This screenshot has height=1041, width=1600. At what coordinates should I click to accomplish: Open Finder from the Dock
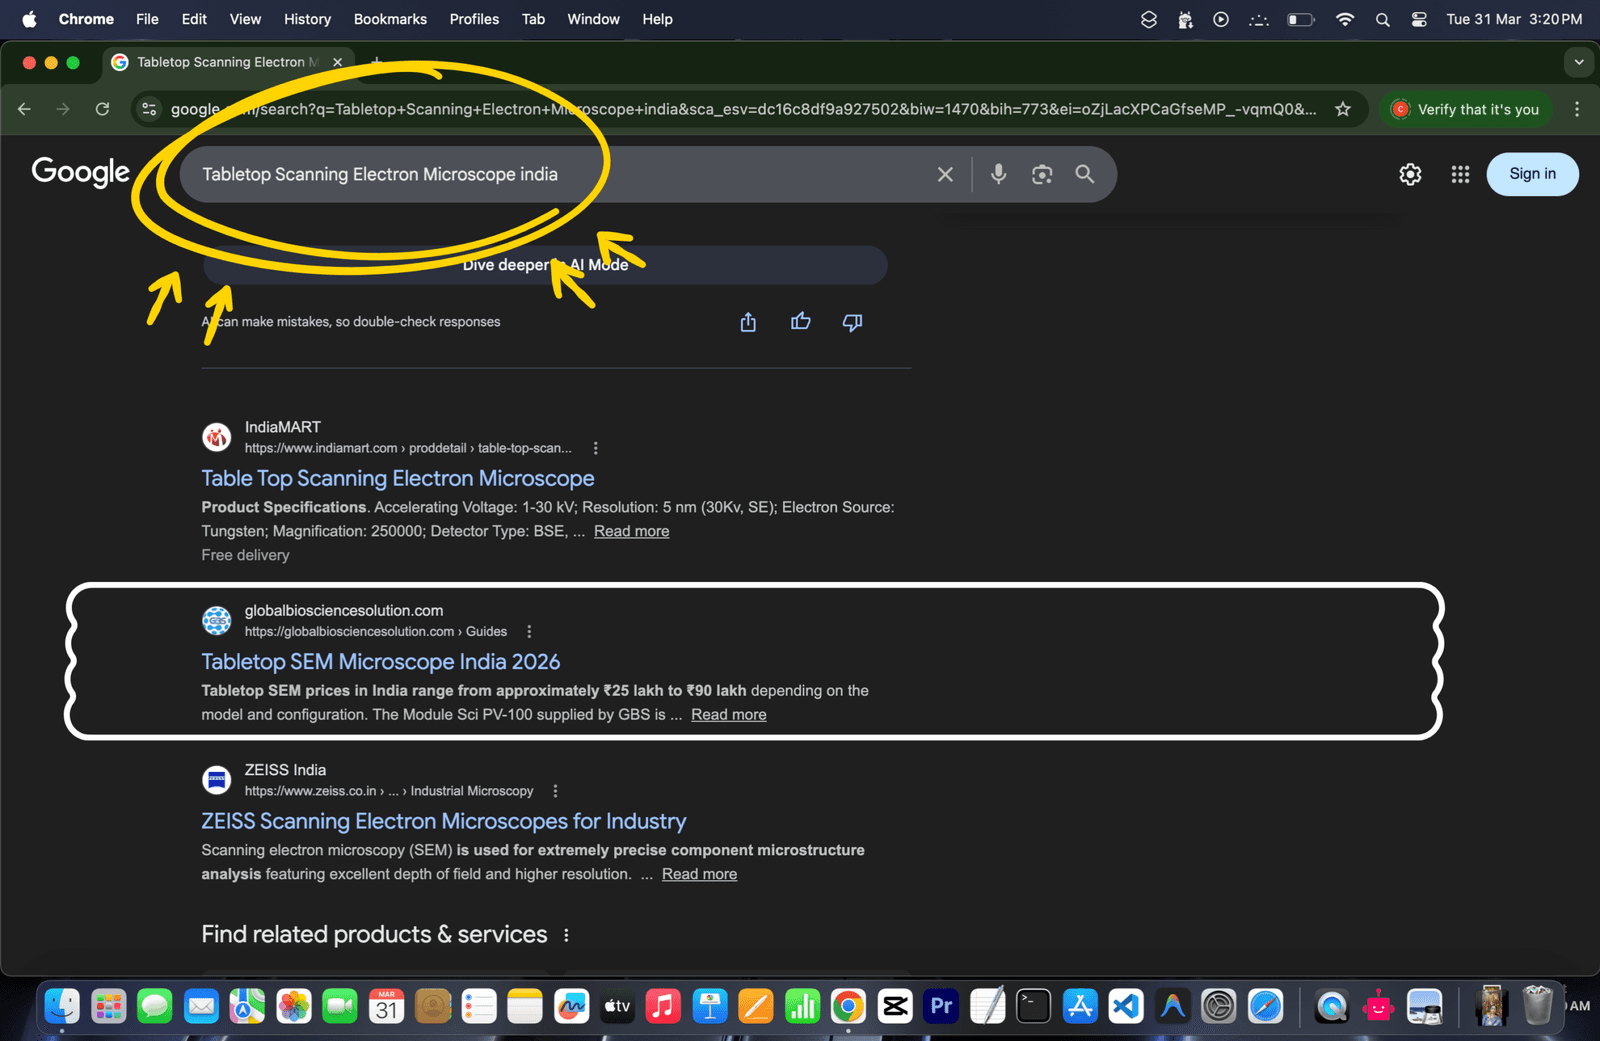click(62, 1006)
